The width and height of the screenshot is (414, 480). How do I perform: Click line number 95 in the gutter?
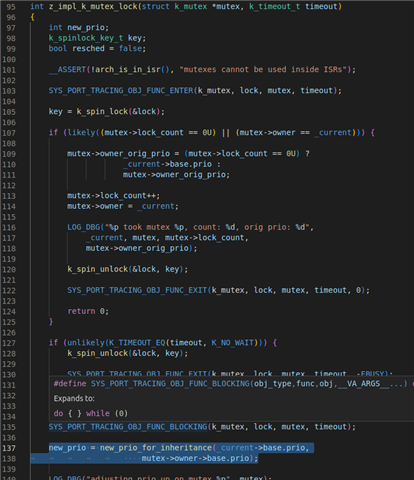tap(11, 7)
